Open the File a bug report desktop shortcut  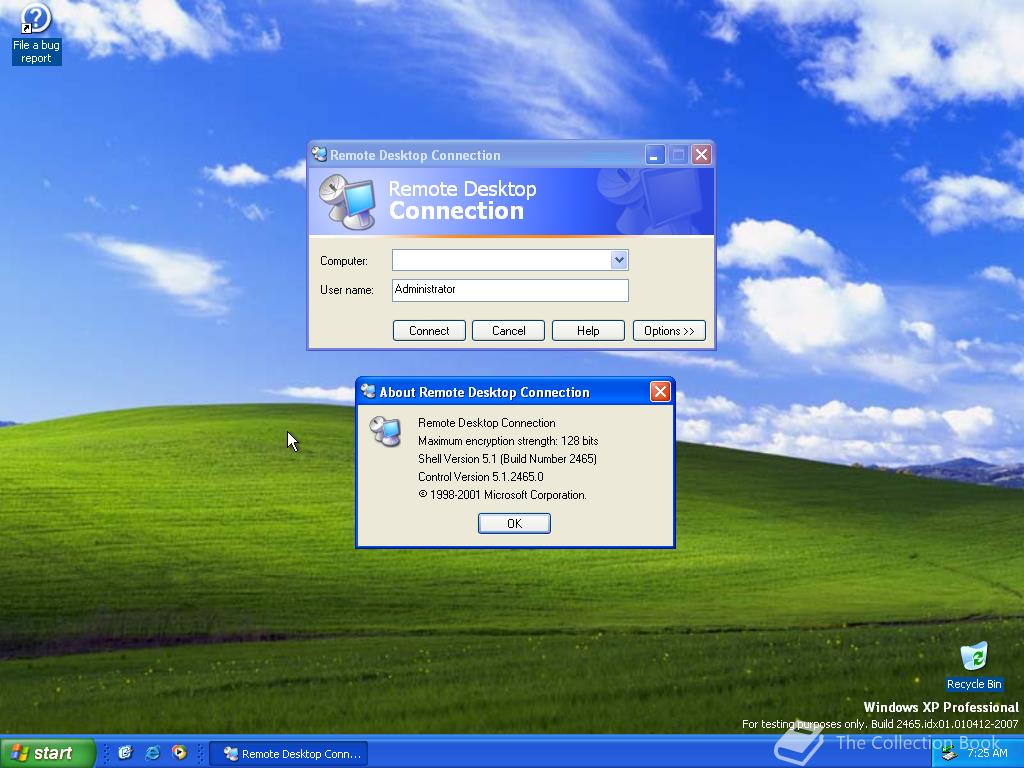coord(36,34)
